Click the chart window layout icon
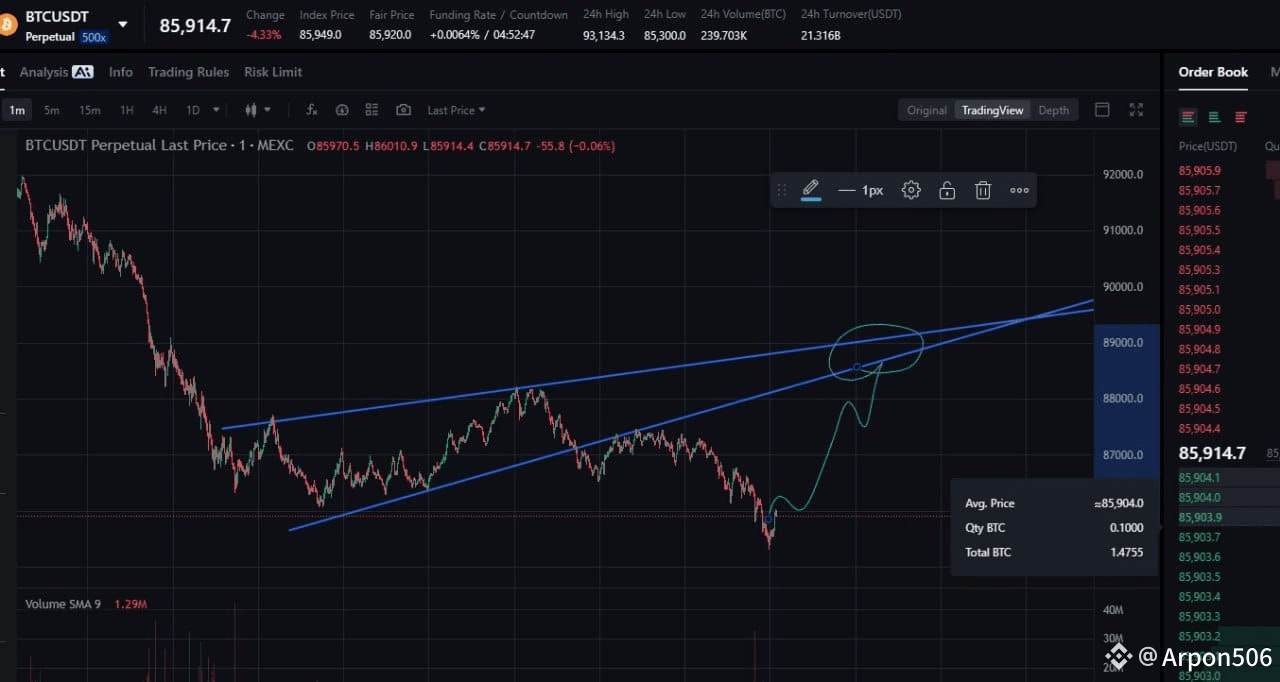The width and height of the screenshot is (1280, 682). [x=1102, y=110]
